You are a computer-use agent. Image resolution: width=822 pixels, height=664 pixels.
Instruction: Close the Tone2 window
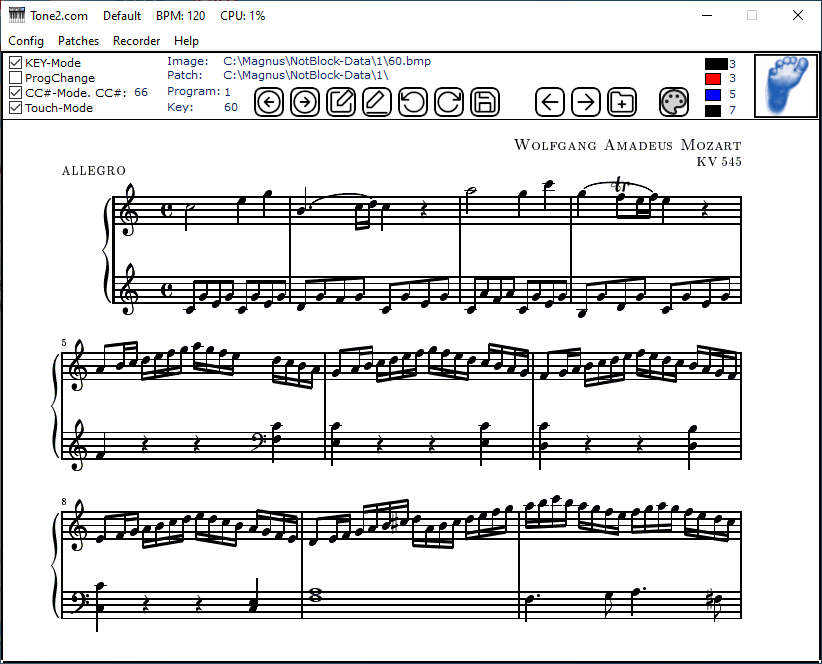point(798,15)
